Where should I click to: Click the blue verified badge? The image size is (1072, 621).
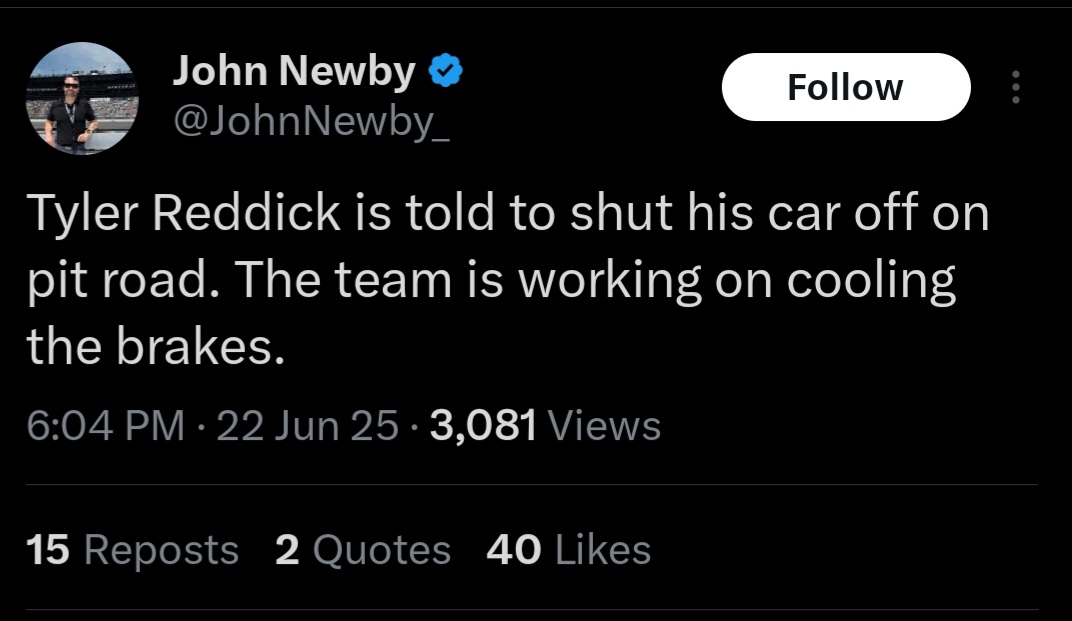445,72
